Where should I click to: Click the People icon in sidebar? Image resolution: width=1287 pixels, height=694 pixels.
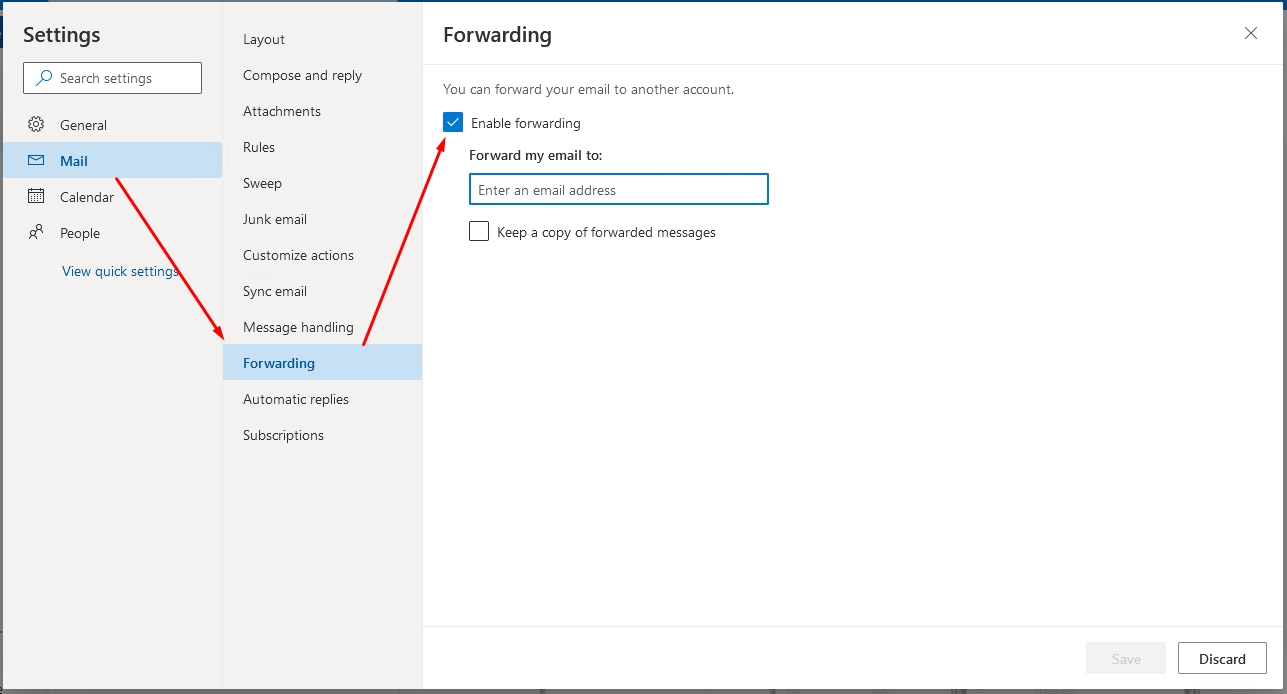tap(36, 233)
